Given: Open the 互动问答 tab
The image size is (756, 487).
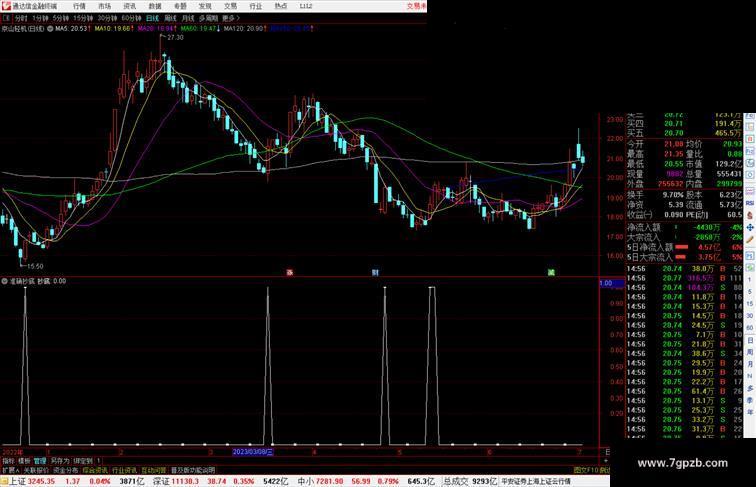Looking at the screenshot, I should coord(154,470).
